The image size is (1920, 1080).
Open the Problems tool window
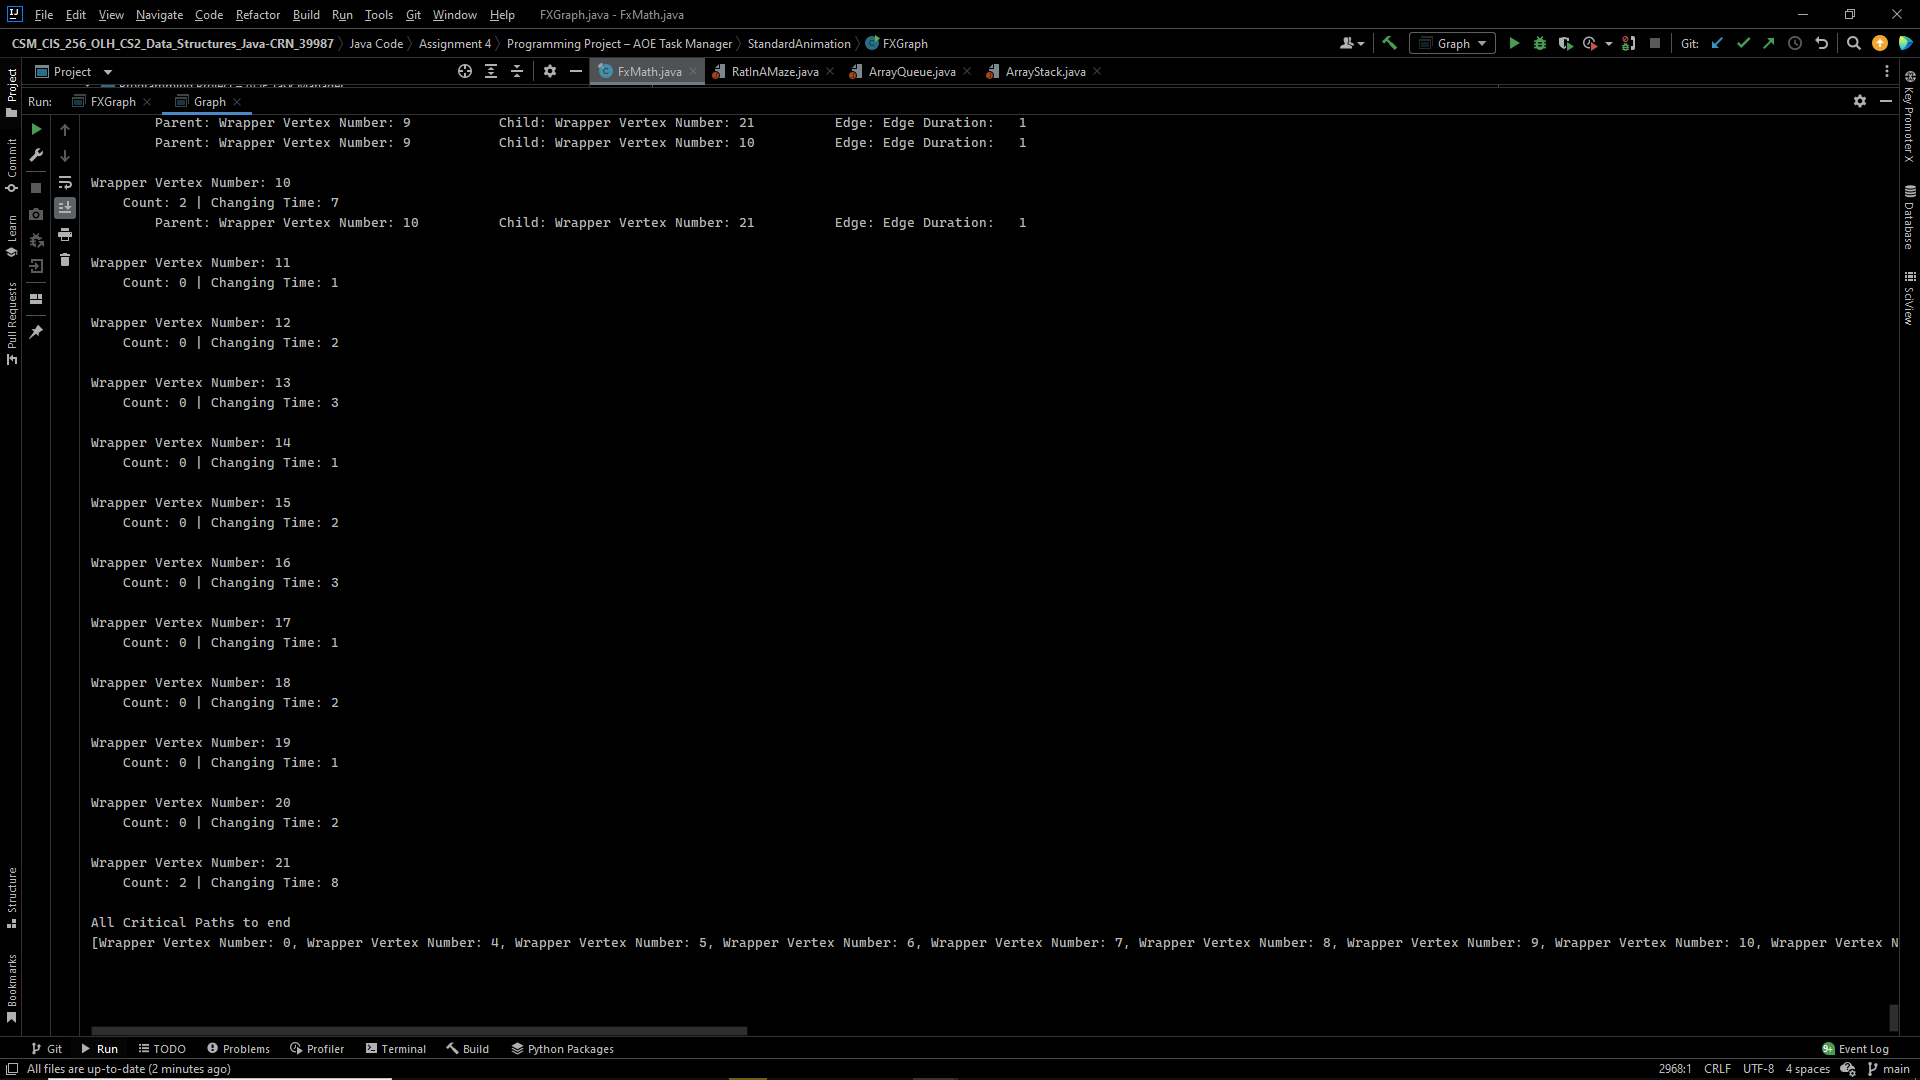point(238,1048)
